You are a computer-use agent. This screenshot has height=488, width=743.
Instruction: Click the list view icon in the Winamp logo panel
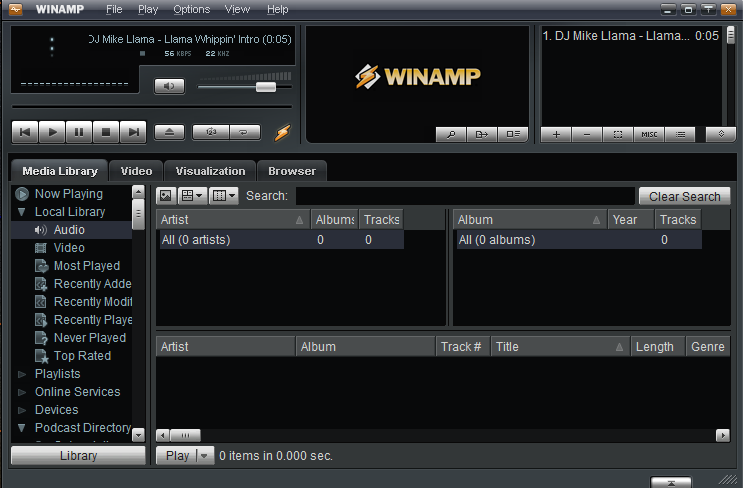click(513, 135)
